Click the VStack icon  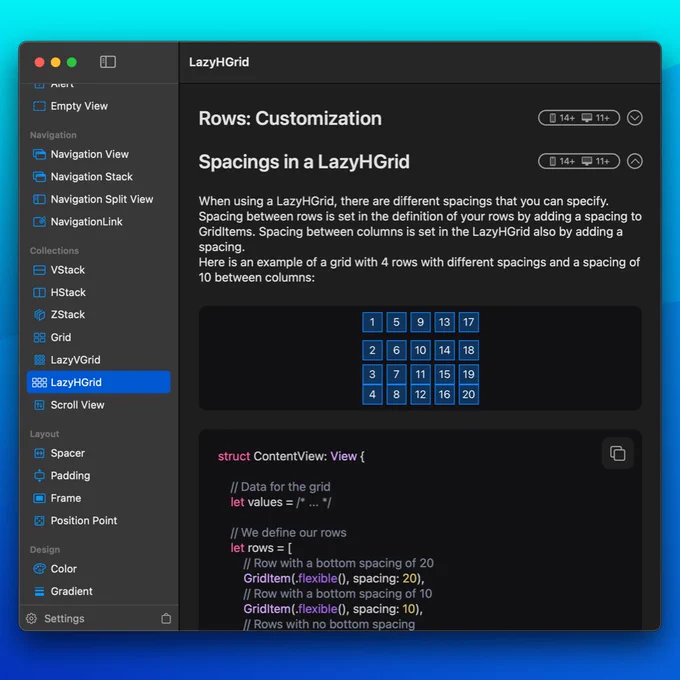pyautogui.click(x=39, y=270)
